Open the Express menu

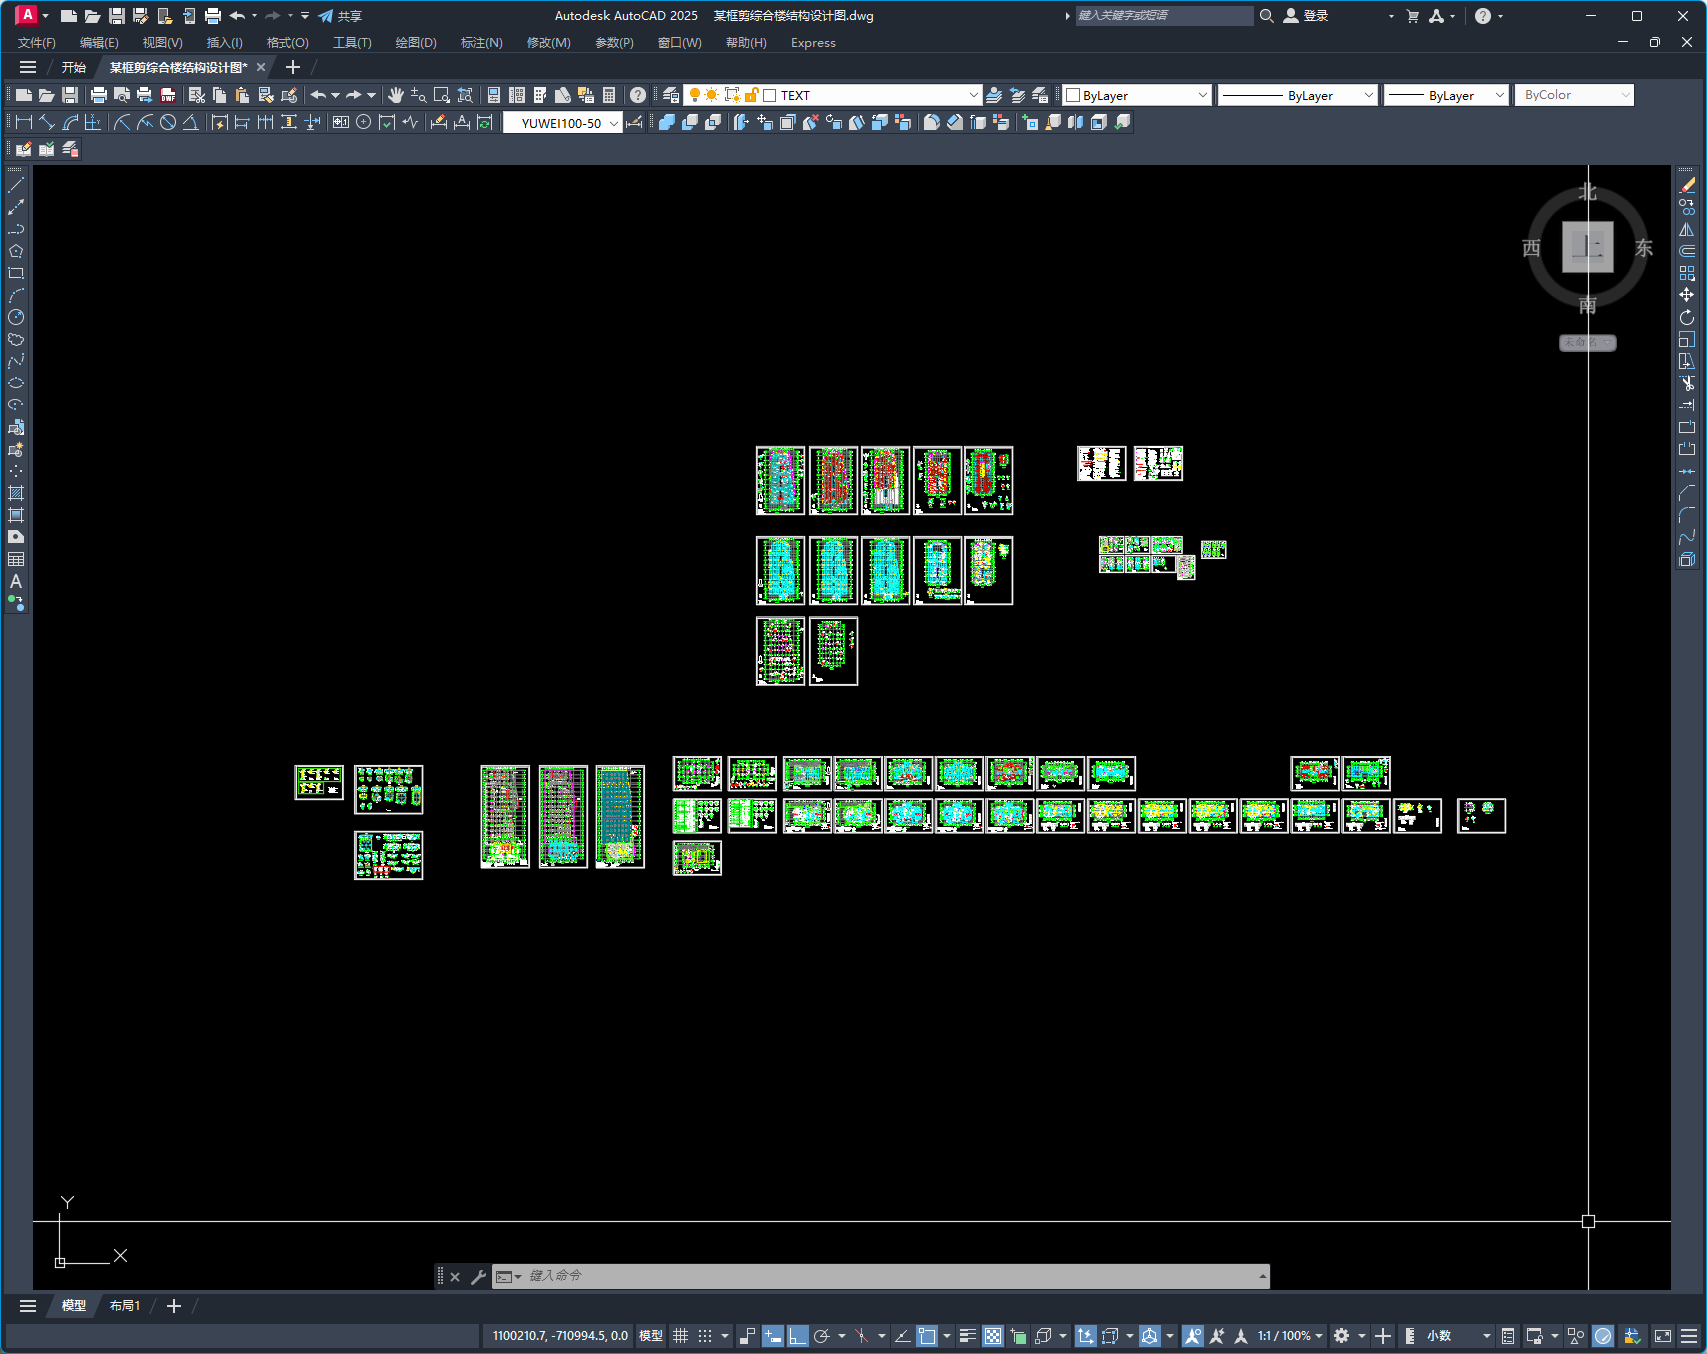(813, 43)
